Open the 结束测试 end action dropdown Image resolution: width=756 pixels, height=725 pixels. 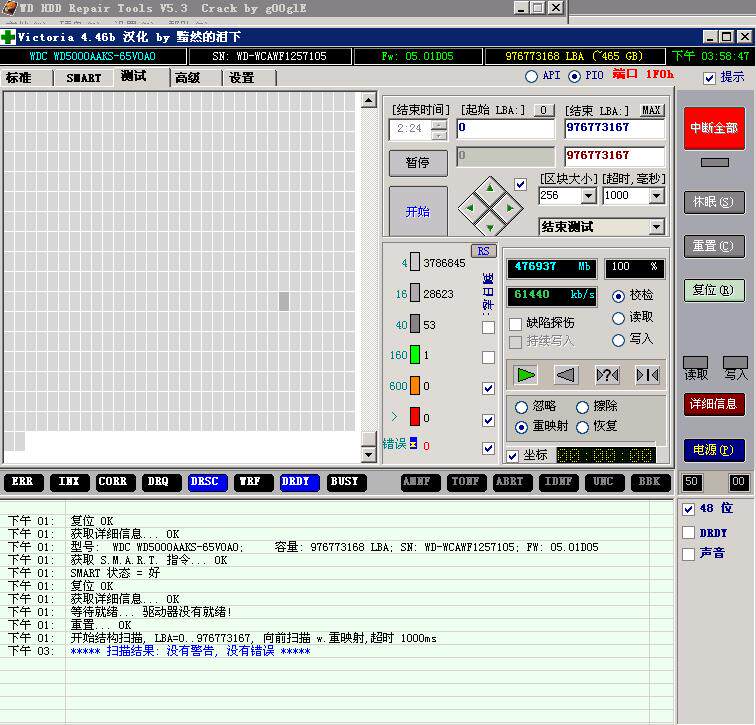click(x=656, y=227)
